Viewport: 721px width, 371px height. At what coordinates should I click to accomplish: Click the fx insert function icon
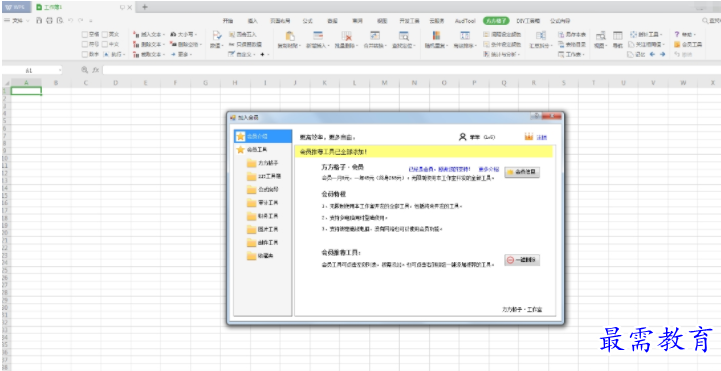96,70
